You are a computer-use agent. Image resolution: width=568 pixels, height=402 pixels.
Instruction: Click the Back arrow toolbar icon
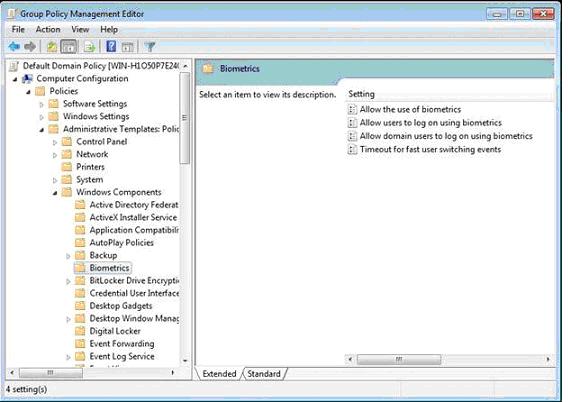[x=14, y=46]
